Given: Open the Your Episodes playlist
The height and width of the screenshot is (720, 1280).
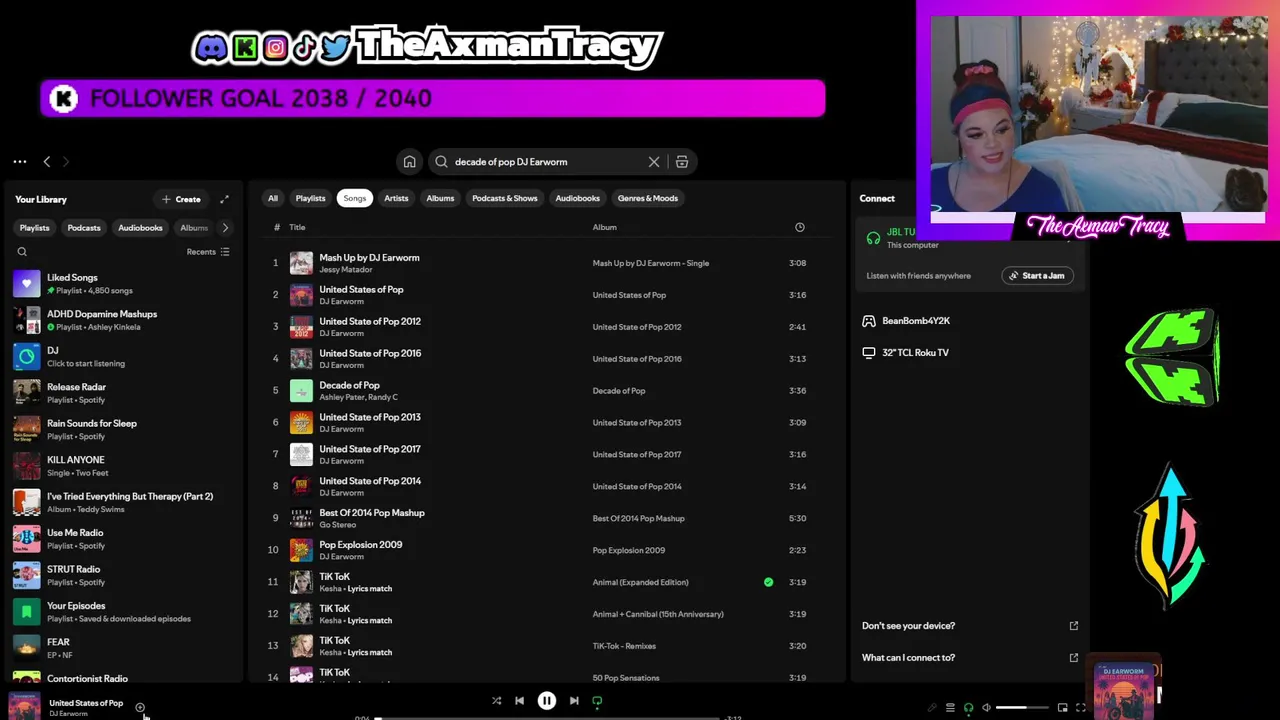Looking at the screenshot, I should click(123, 612).
